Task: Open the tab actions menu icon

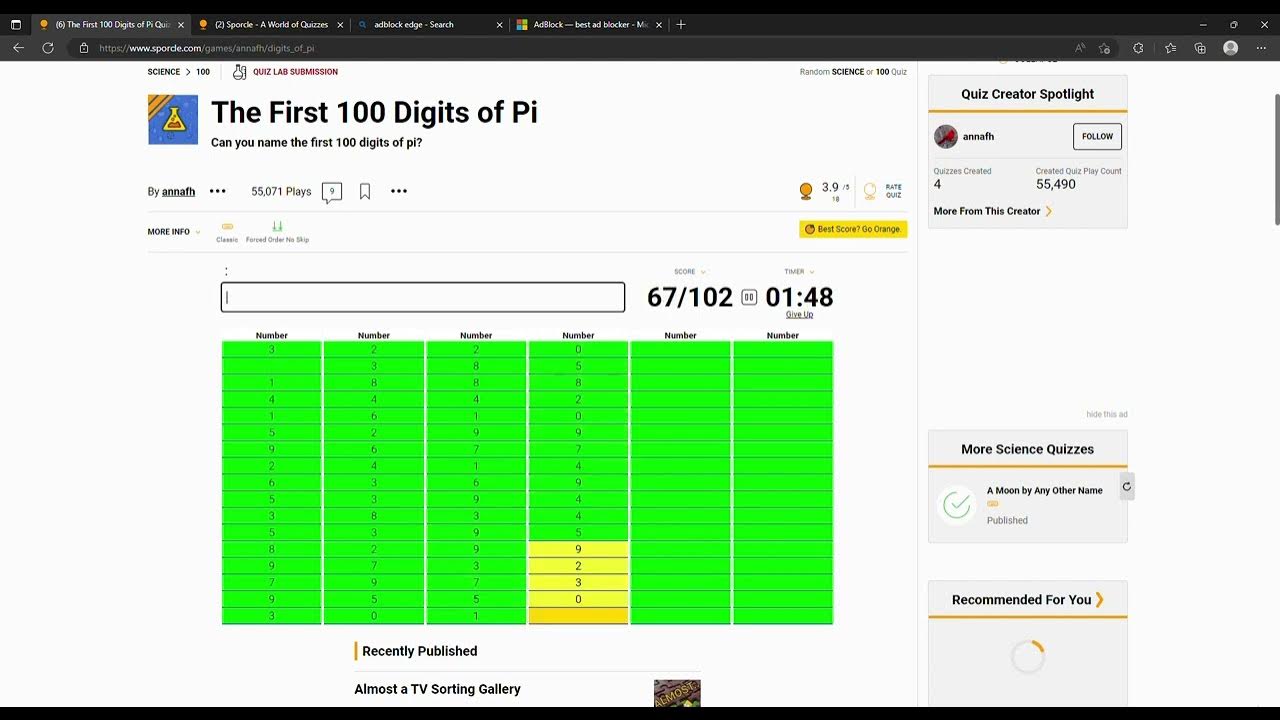Action: pyautogui.click(x=16, y=24)
